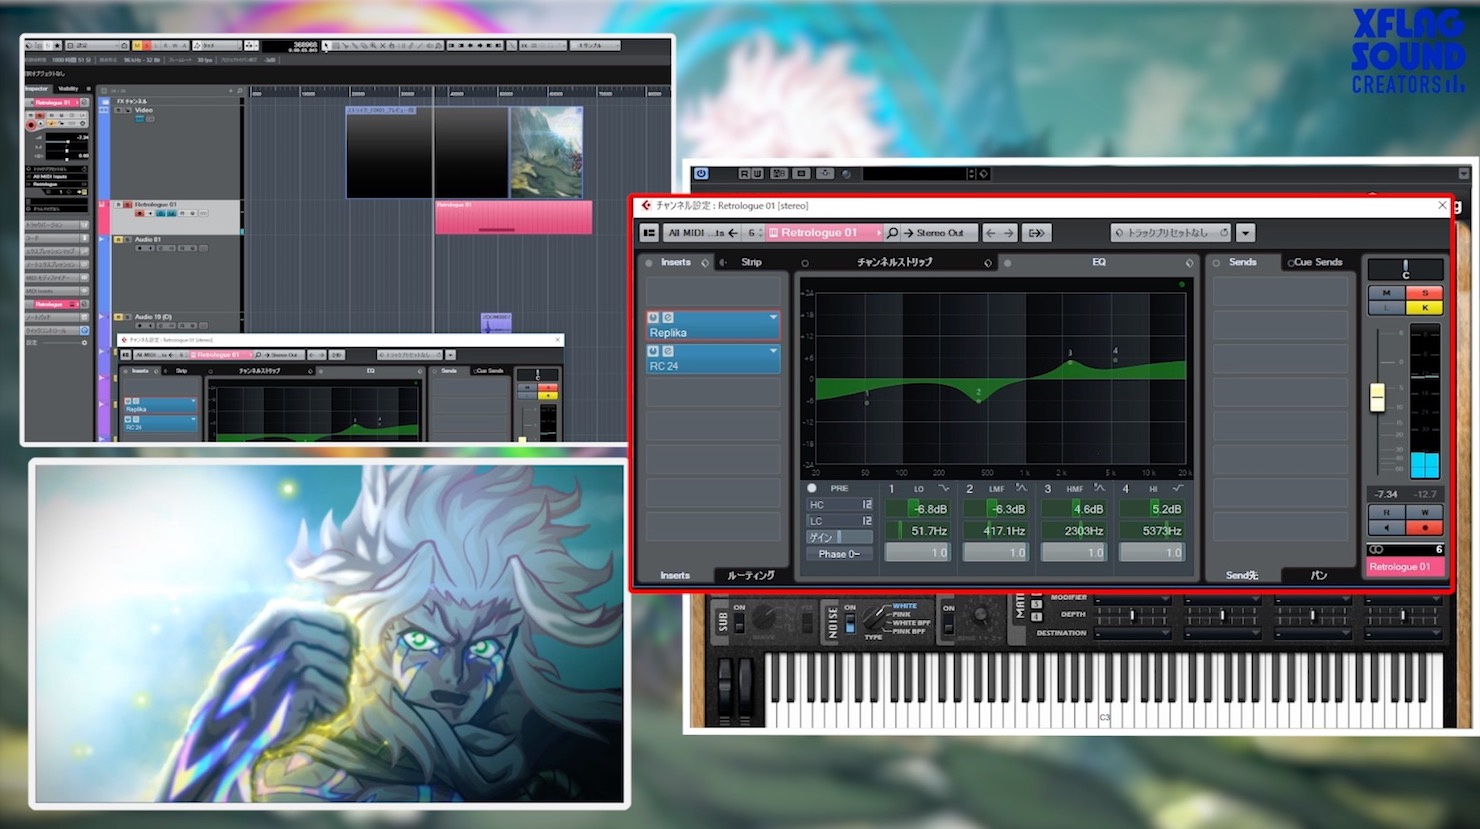Click the export/link channel arrow icon

pos(1036,233)
